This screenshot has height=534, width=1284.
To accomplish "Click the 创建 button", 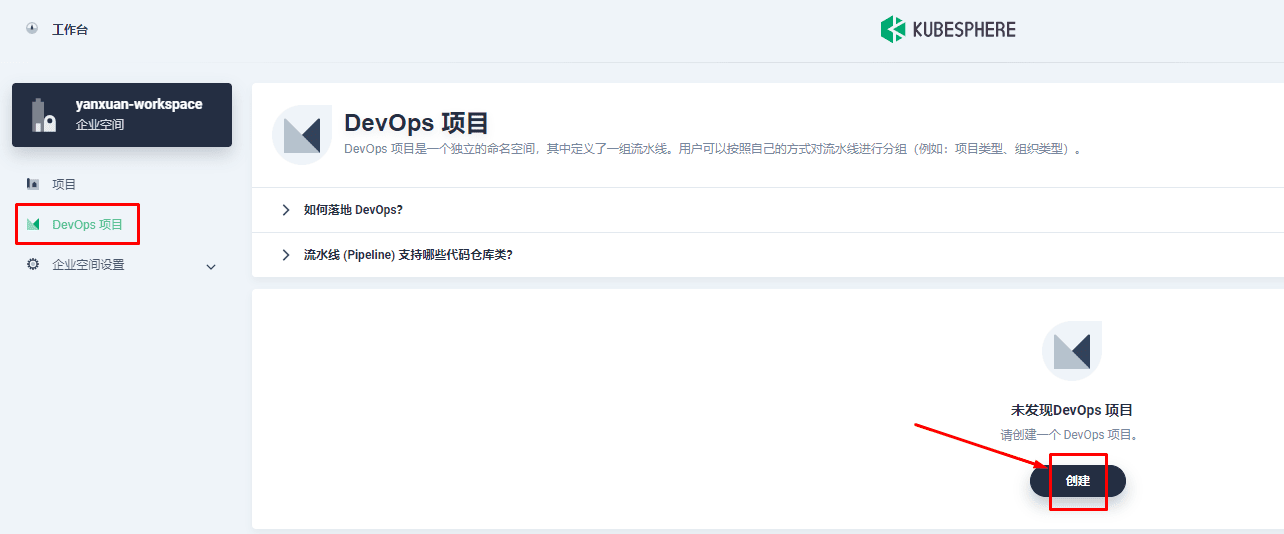I will pos(1078,481).
